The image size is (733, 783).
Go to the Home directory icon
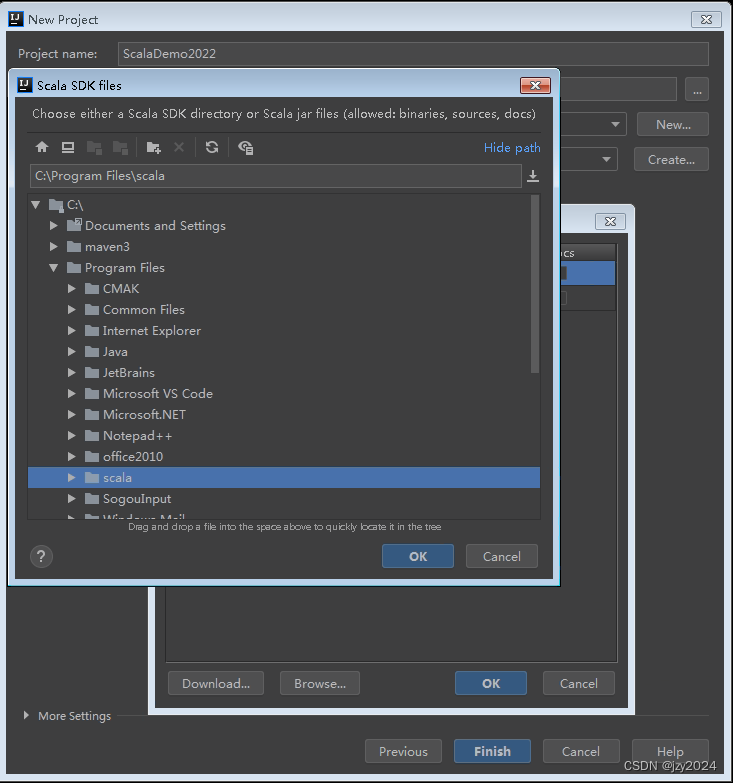tap(42, 147)
